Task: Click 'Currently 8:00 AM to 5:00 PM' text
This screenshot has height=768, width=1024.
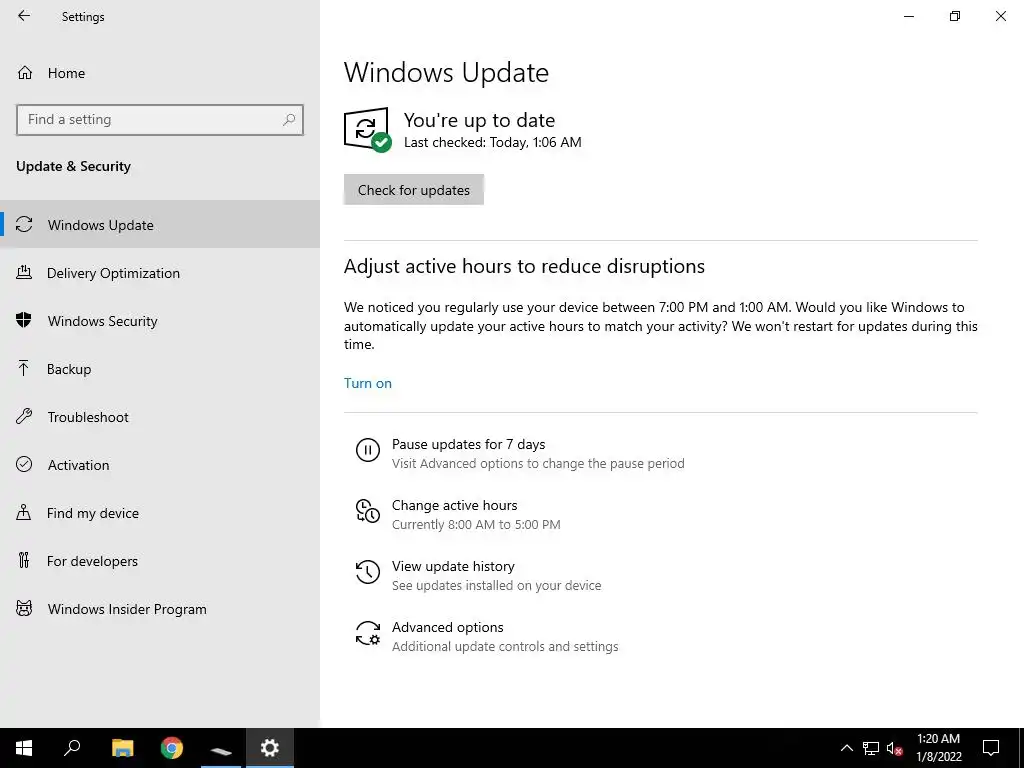Action: click(476, 524)
